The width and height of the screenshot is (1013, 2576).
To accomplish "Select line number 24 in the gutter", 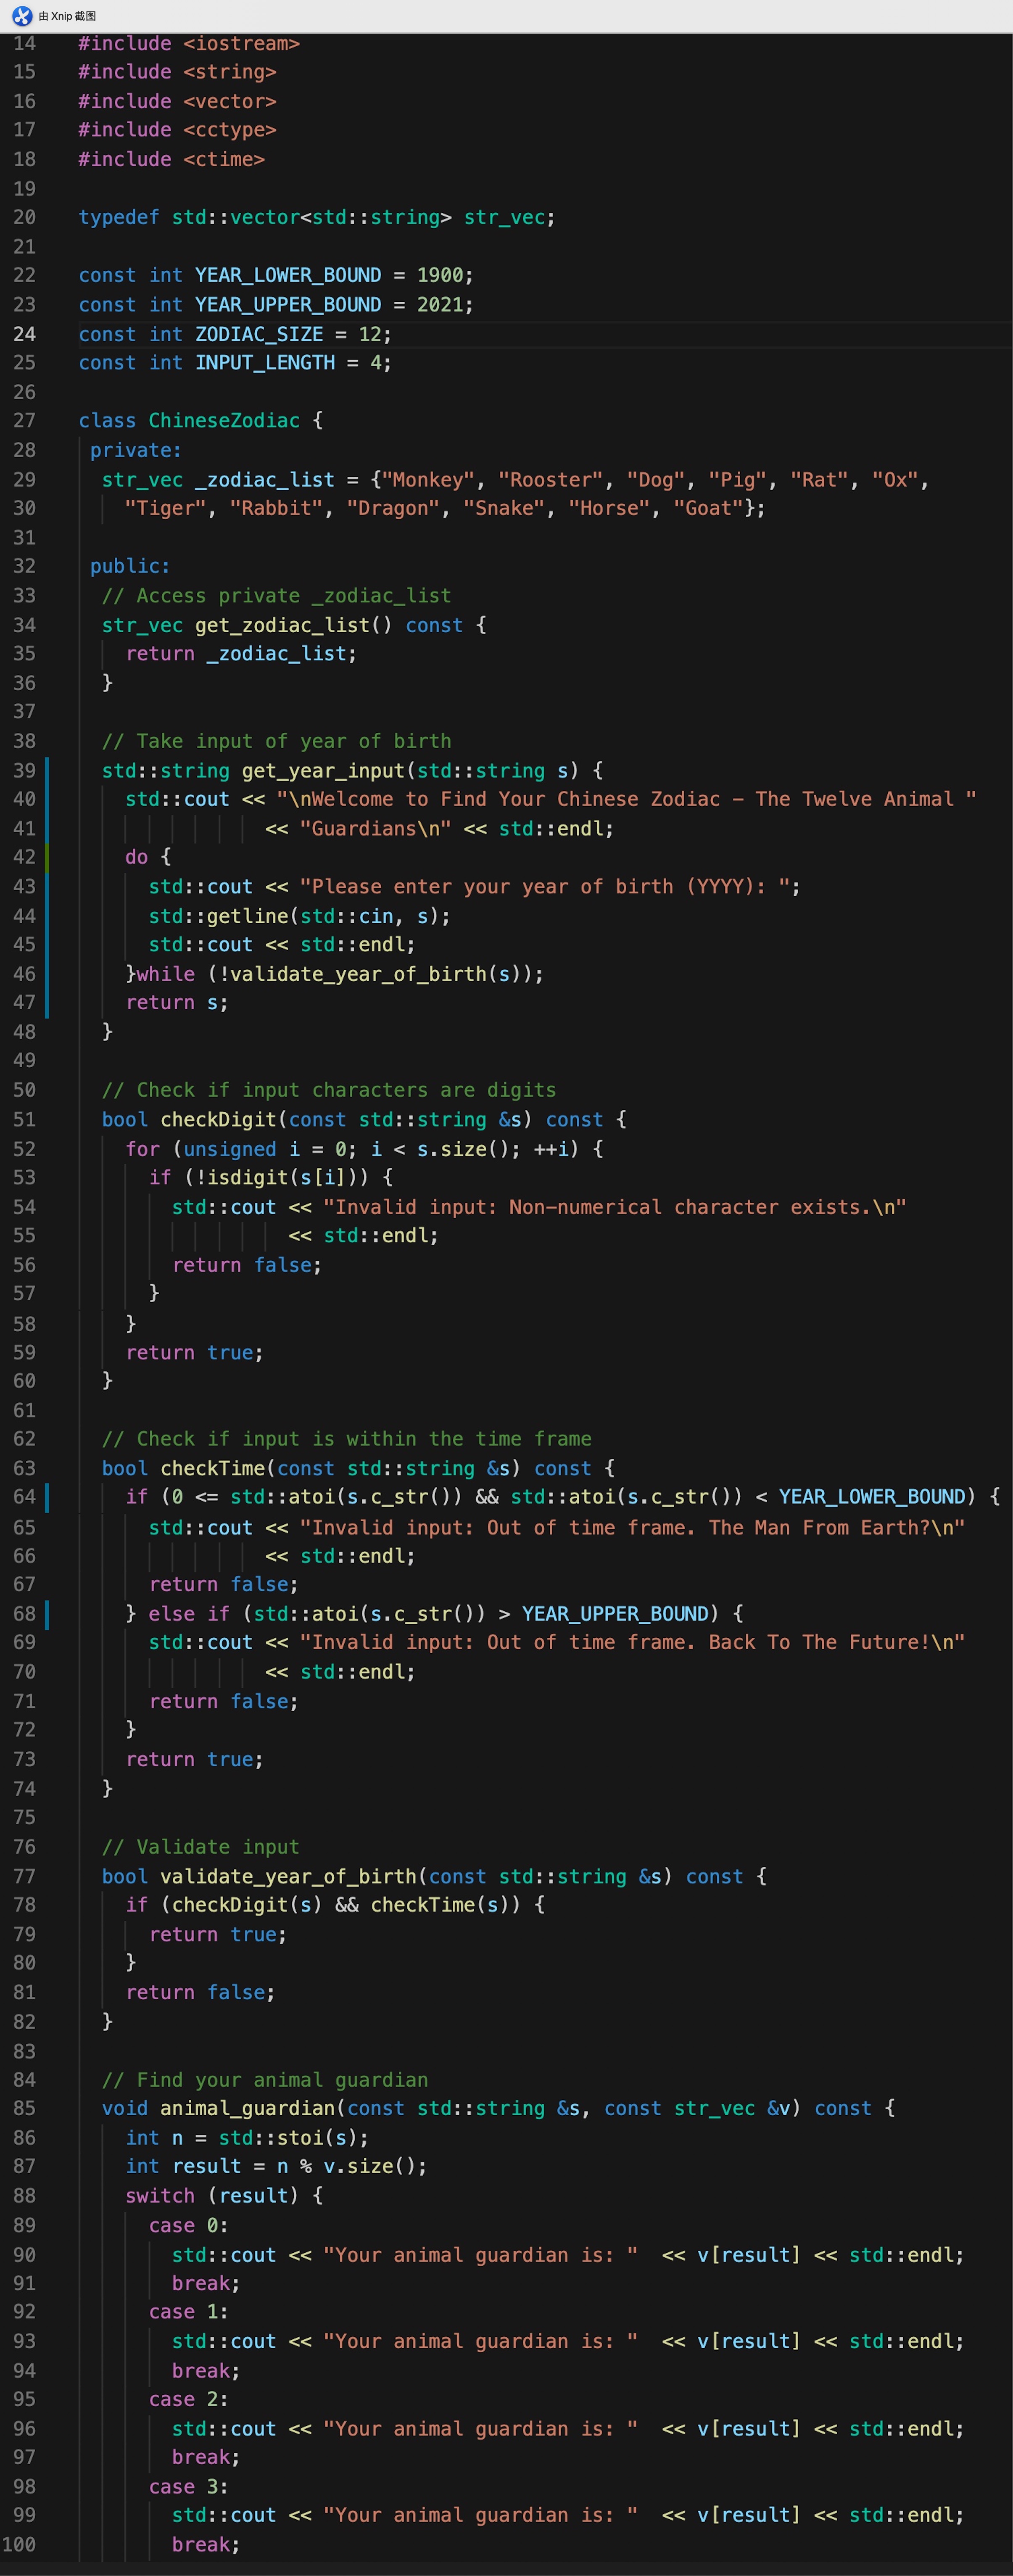I will pos(25,334).
